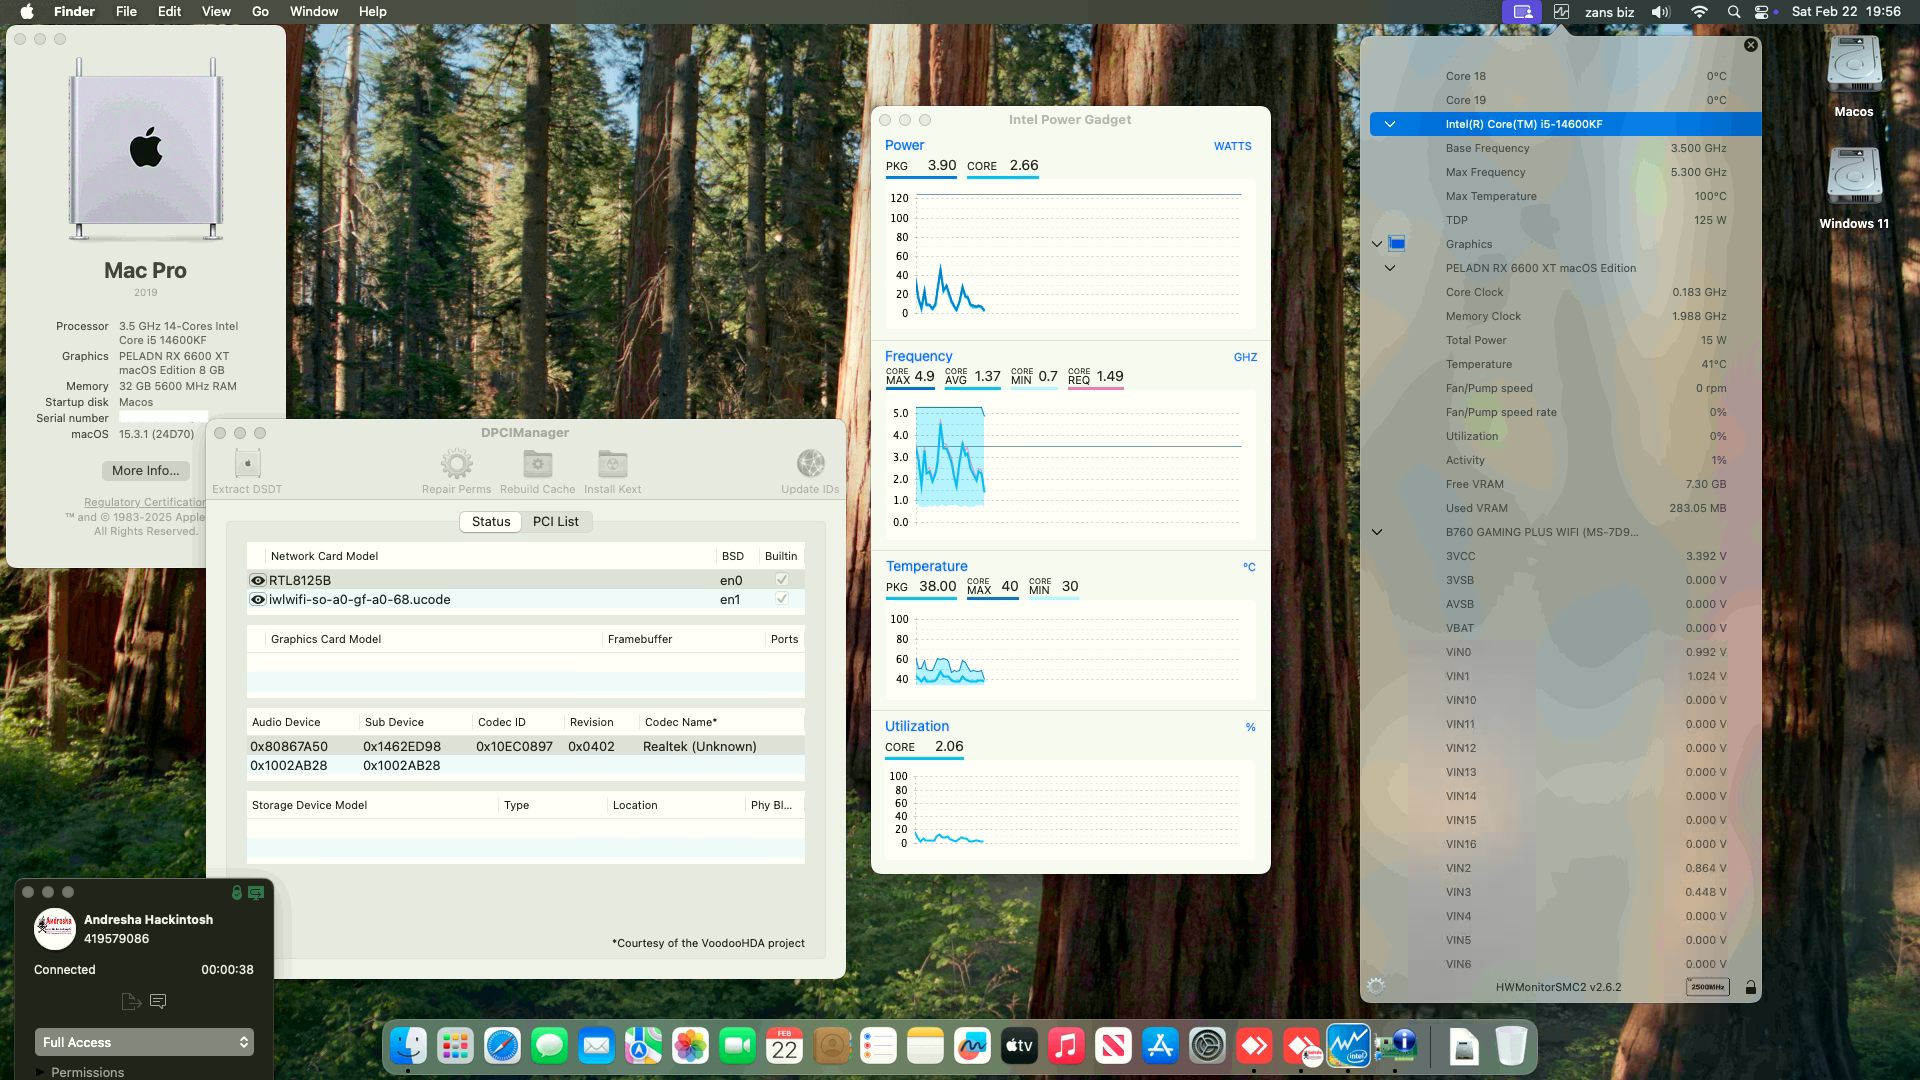Collapse the Graphics section in HWMonitorSMC2

click(1377, 244)
